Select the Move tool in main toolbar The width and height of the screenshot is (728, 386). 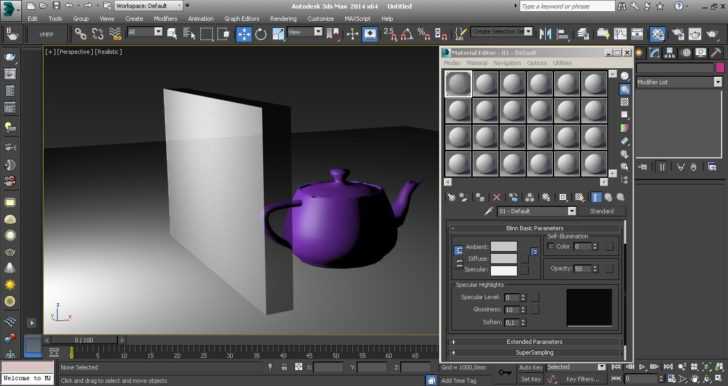(244, 34)
